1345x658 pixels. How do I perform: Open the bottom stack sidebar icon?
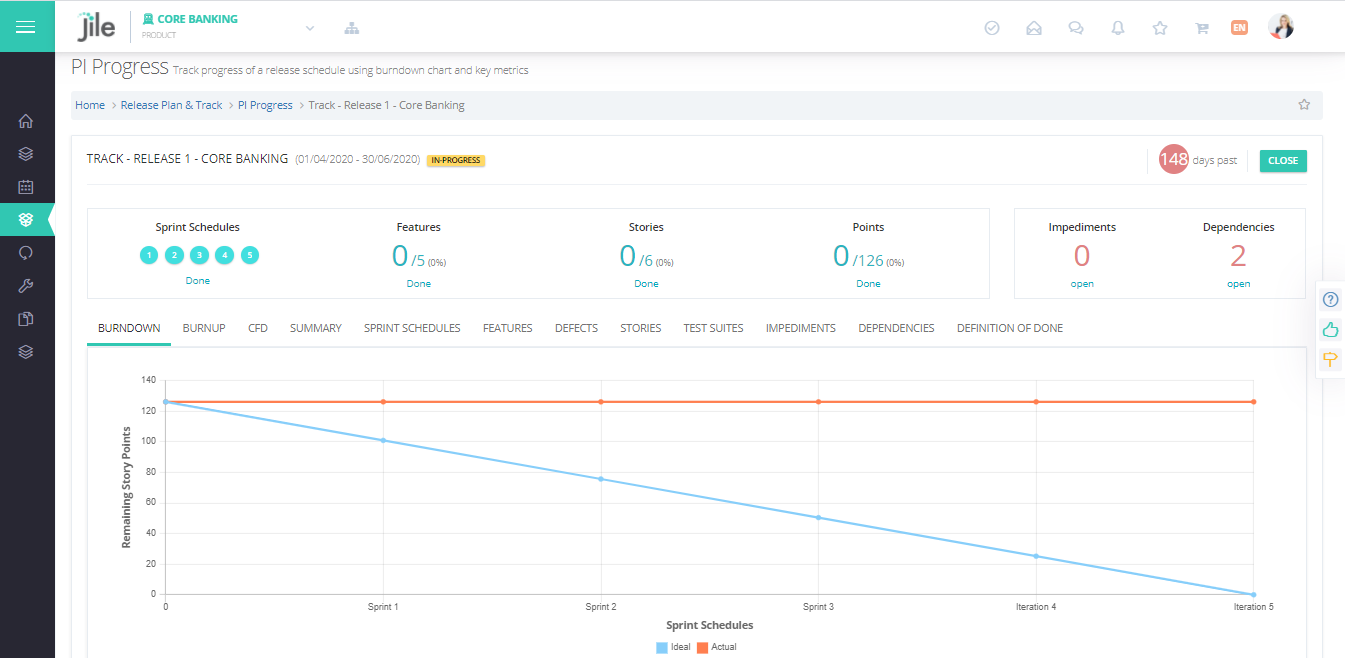coord(26,352)
